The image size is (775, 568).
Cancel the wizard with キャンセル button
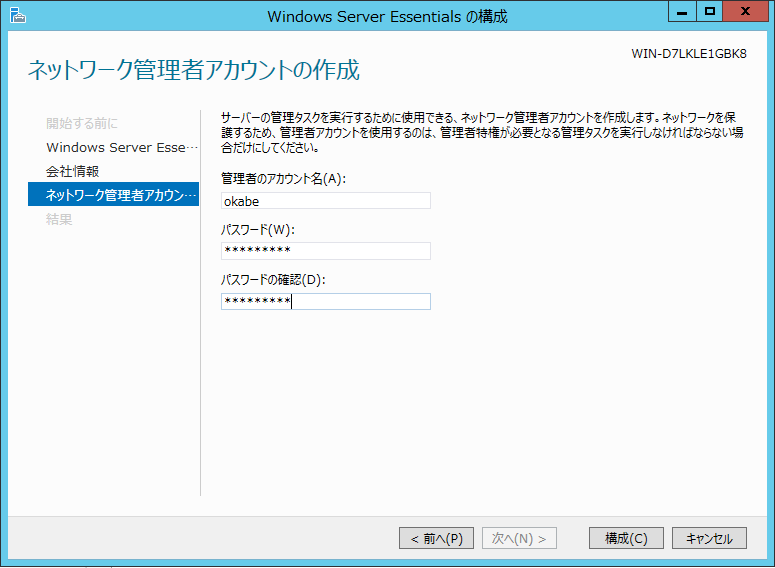pos(709,538)
